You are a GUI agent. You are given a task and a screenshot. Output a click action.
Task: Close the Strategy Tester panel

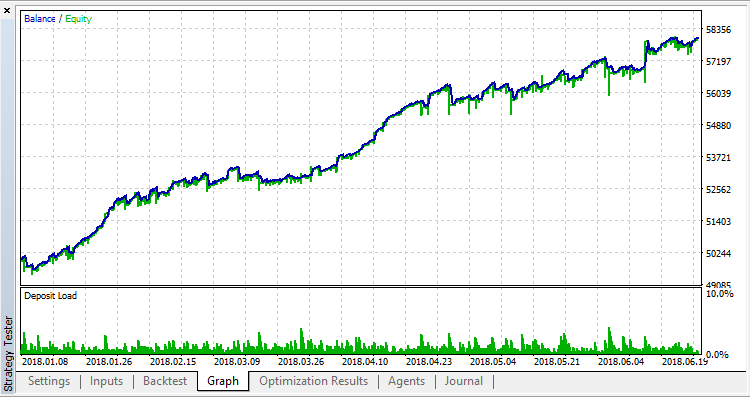click(x=7, y=11)
